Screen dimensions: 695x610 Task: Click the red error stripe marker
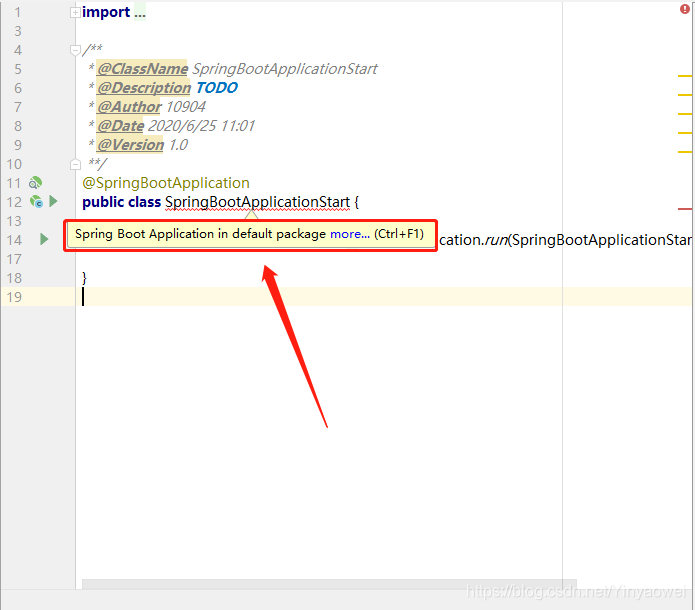pyautogui.click(x=685, y=209)
